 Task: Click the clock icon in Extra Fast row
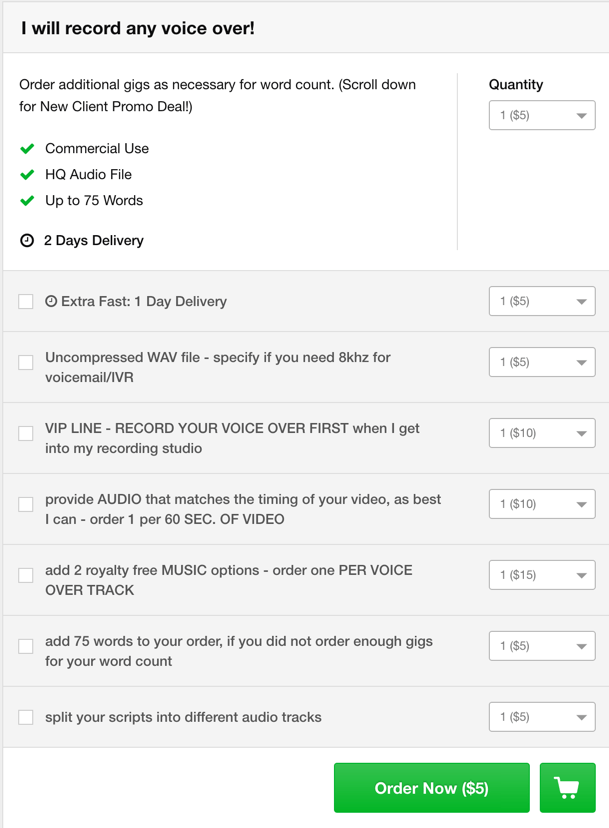click(x=51, y=301)
